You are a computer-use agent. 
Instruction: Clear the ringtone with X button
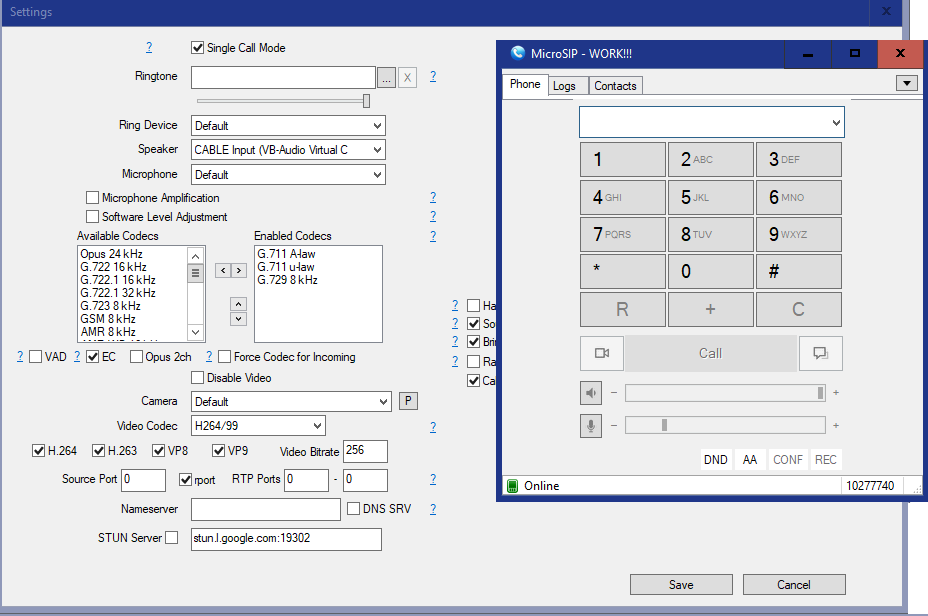tap(407, 78)
